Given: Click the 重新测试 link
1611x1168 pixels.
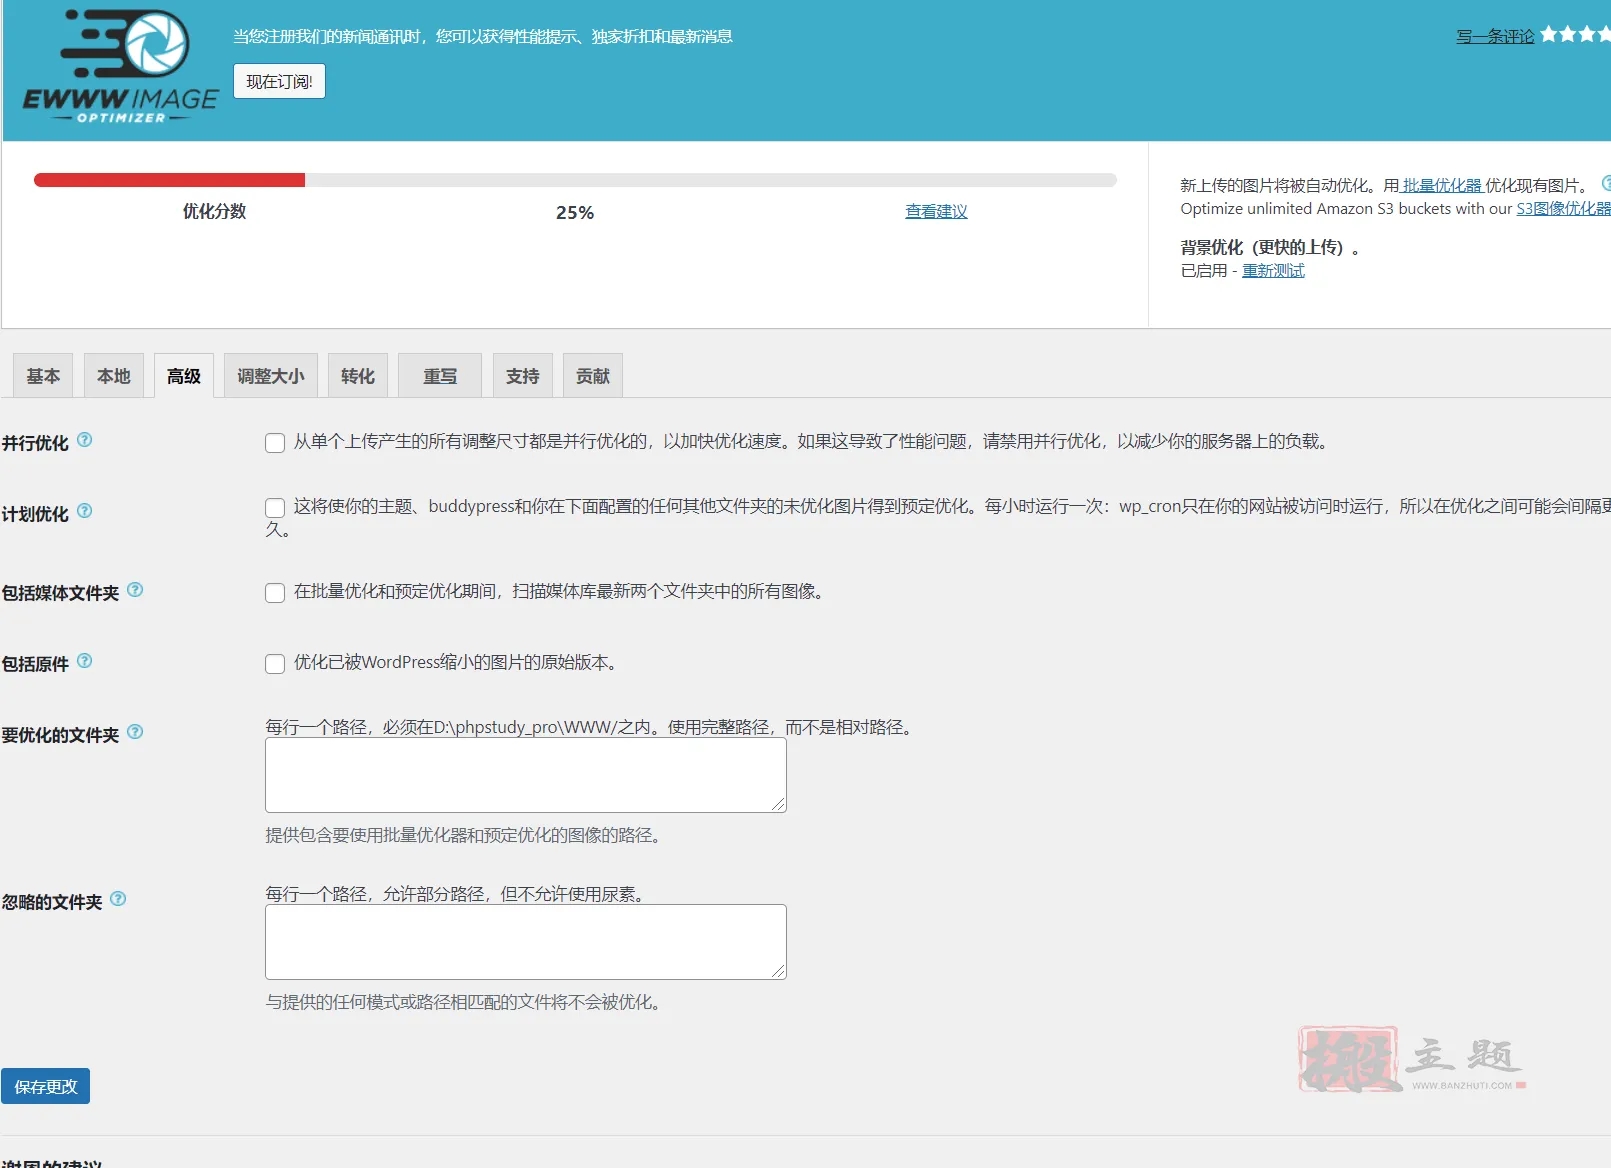Looking at the screenshot, I should coord(1273,270).
